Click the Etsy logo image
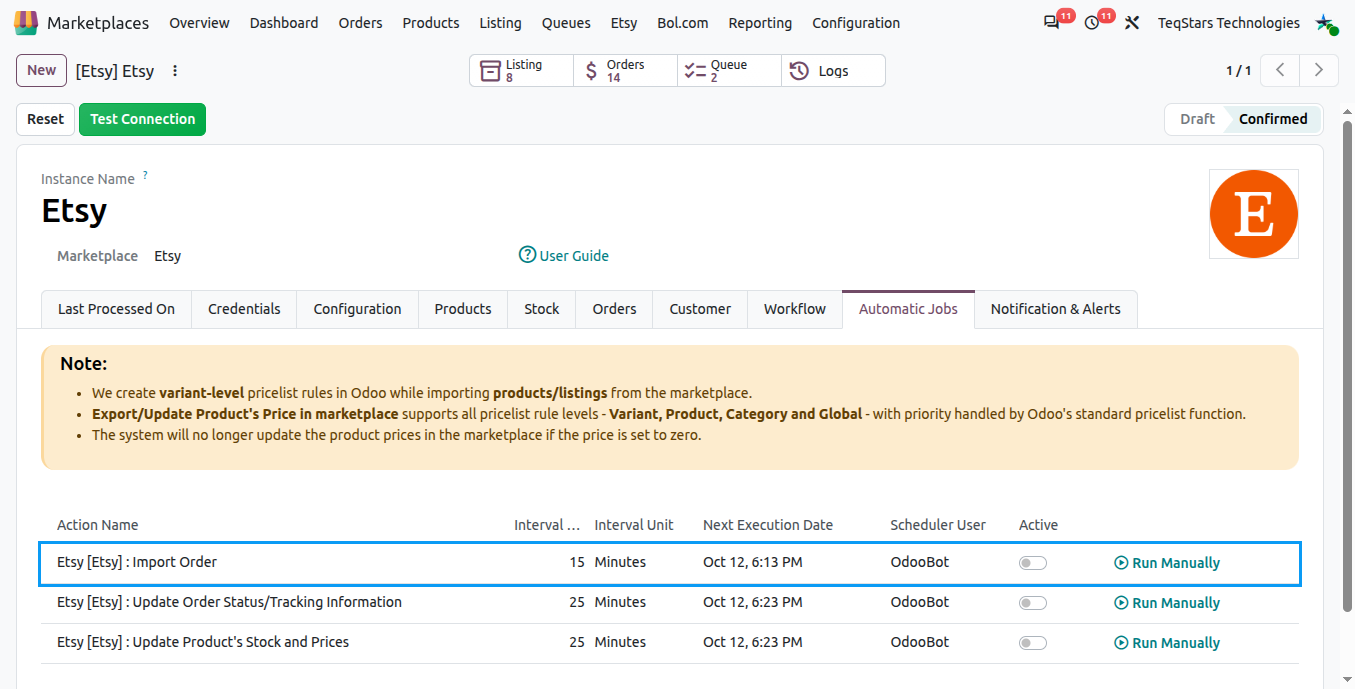The image size is (1355, 689). pos(1254,214)
